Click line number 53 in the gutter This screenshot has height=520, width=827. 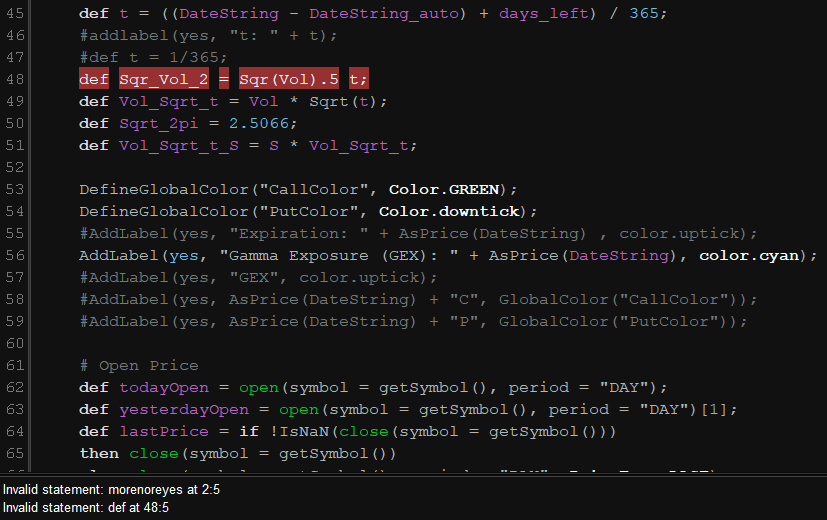(14, 190)
